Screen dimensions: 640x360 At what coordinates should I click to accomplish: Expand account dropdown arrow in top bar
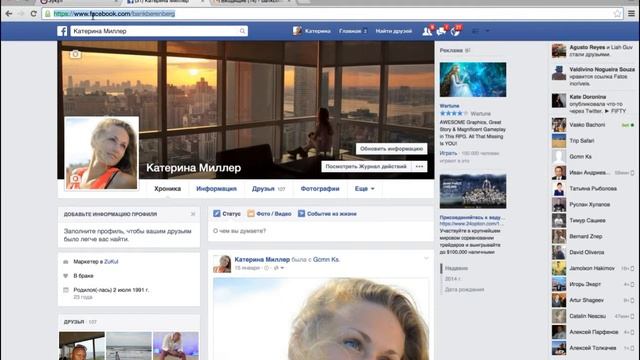coord(487,31)
